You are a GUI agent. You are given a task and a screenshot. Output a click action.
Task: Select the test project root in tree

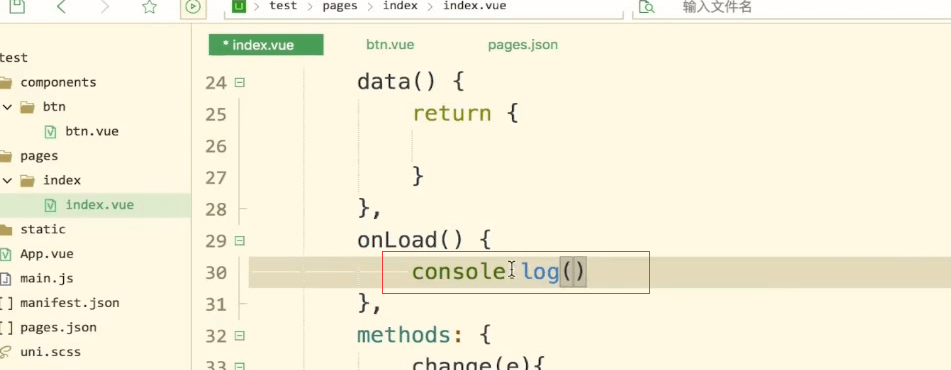click(14, 58)
